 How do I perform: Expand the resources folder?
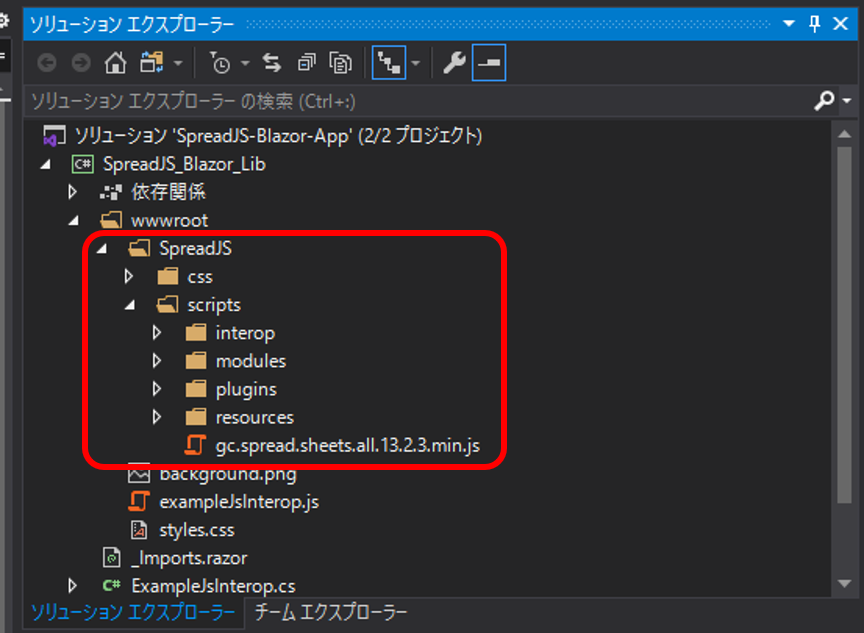click(x=156, y=417)
